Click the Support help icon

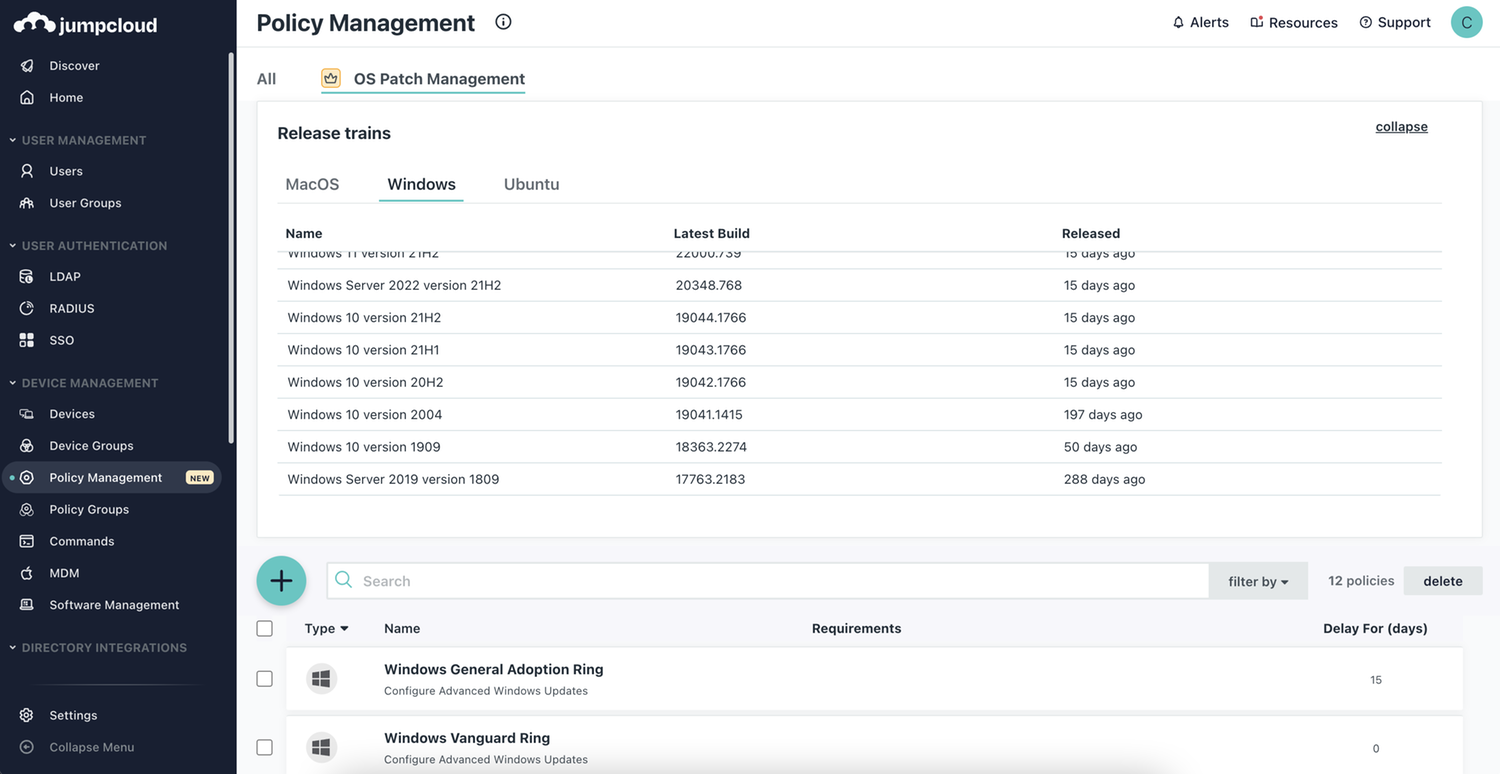[1365, 22]
